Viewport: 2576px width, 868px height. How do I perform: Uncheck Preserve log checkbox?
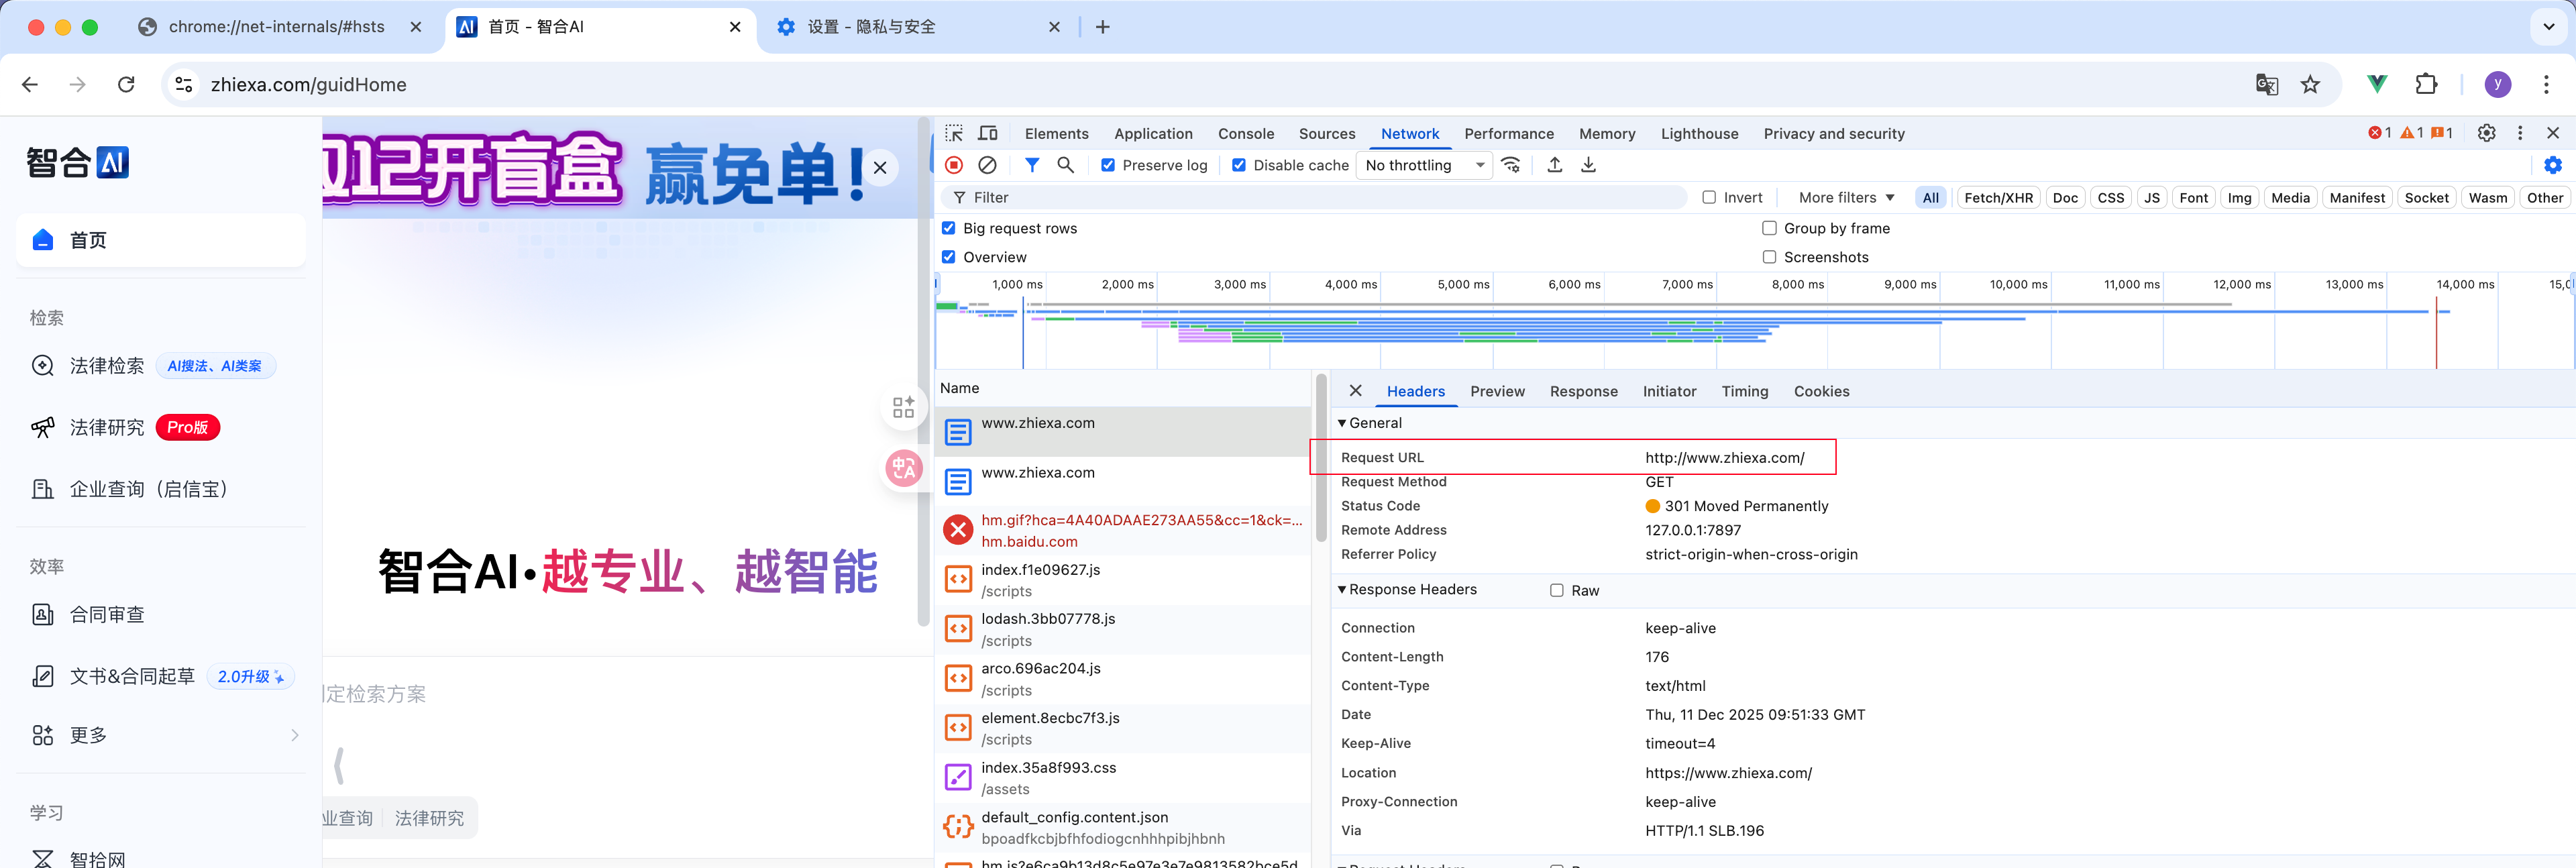click(x=1108, y=165)
